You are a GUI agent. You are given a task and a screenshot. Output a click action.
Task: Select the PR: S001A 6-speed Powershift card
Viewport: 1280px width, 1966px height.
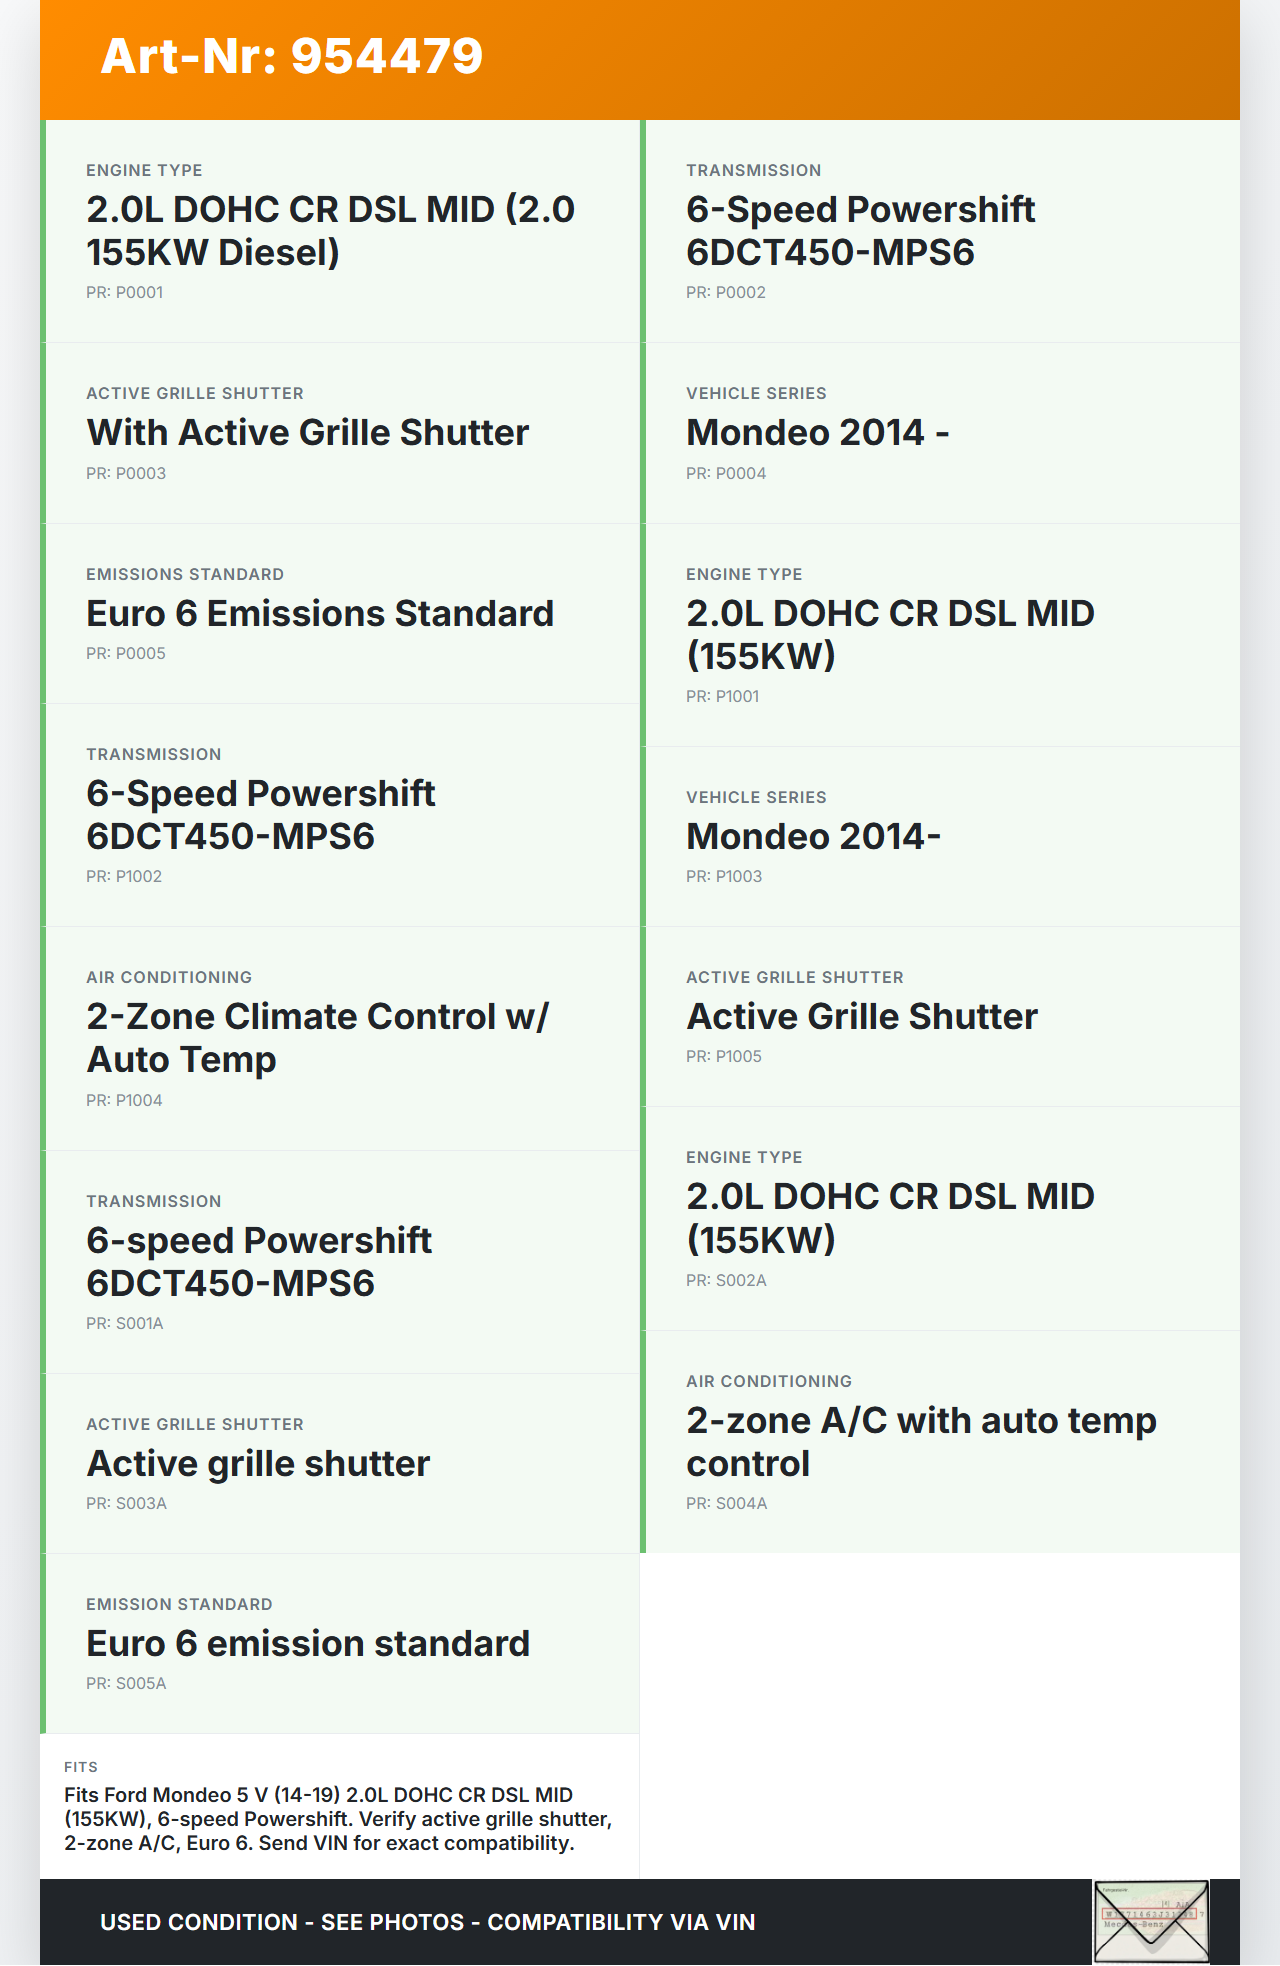(x=340, y=1262)
